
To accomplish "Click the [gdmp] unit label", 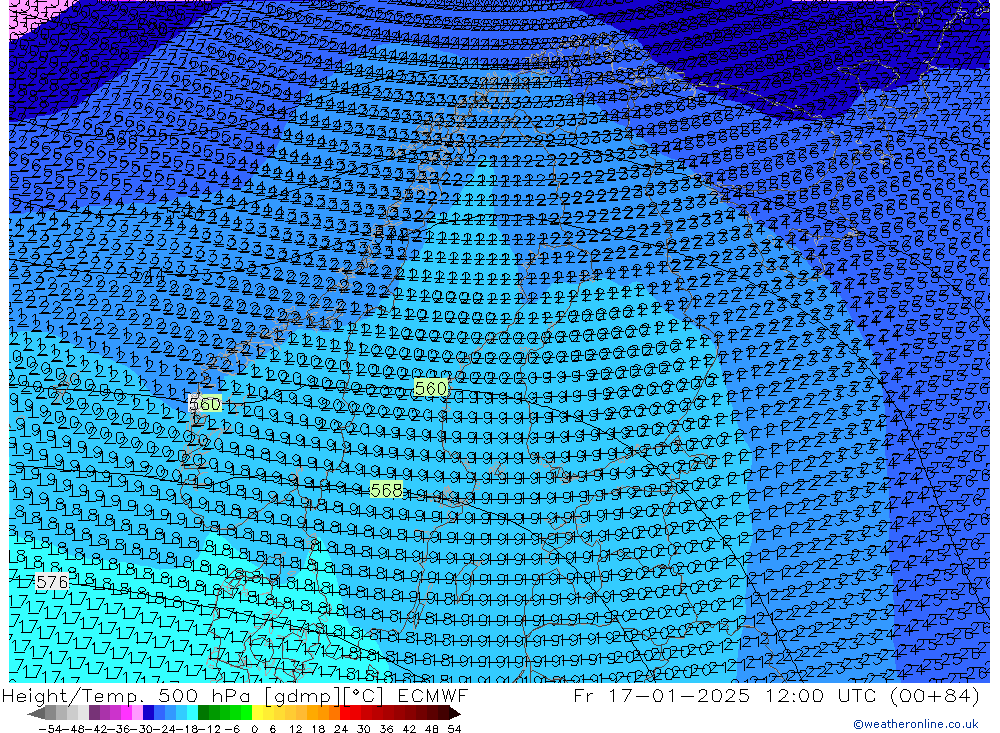I will click(303, 696).
